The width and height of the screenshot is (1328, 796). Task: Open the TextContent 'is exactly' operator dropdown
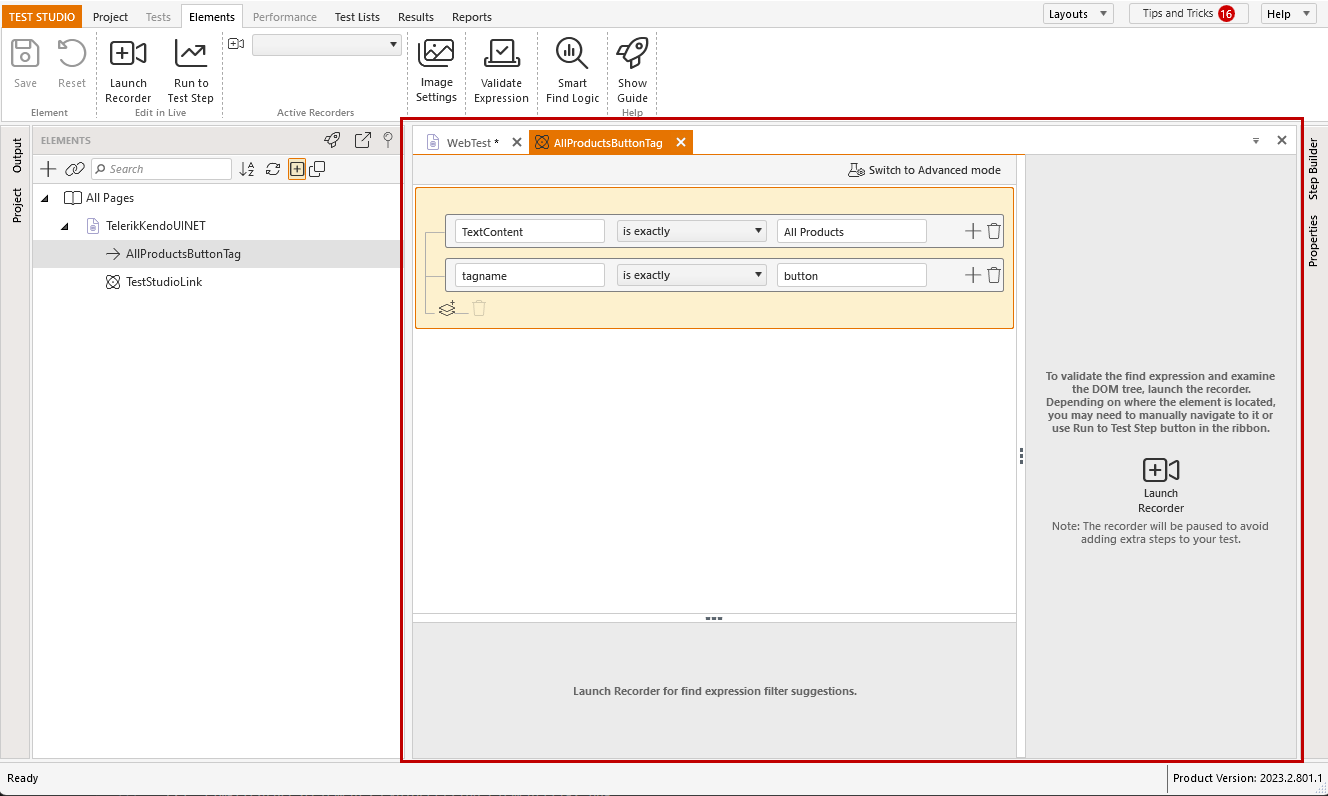point(692,231)
